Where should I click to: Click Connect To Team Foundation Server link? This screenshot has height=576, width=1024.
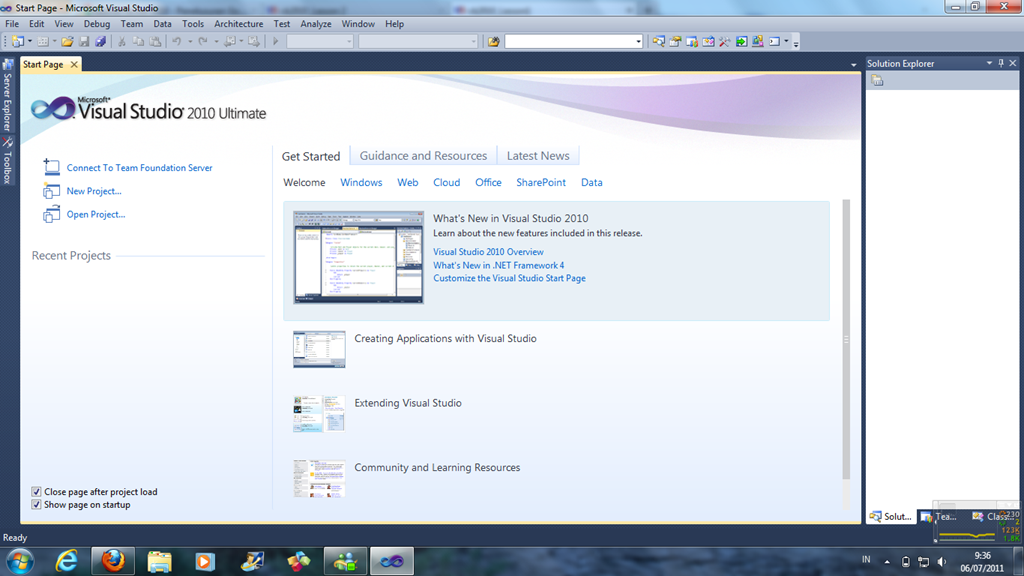(139, 168)
